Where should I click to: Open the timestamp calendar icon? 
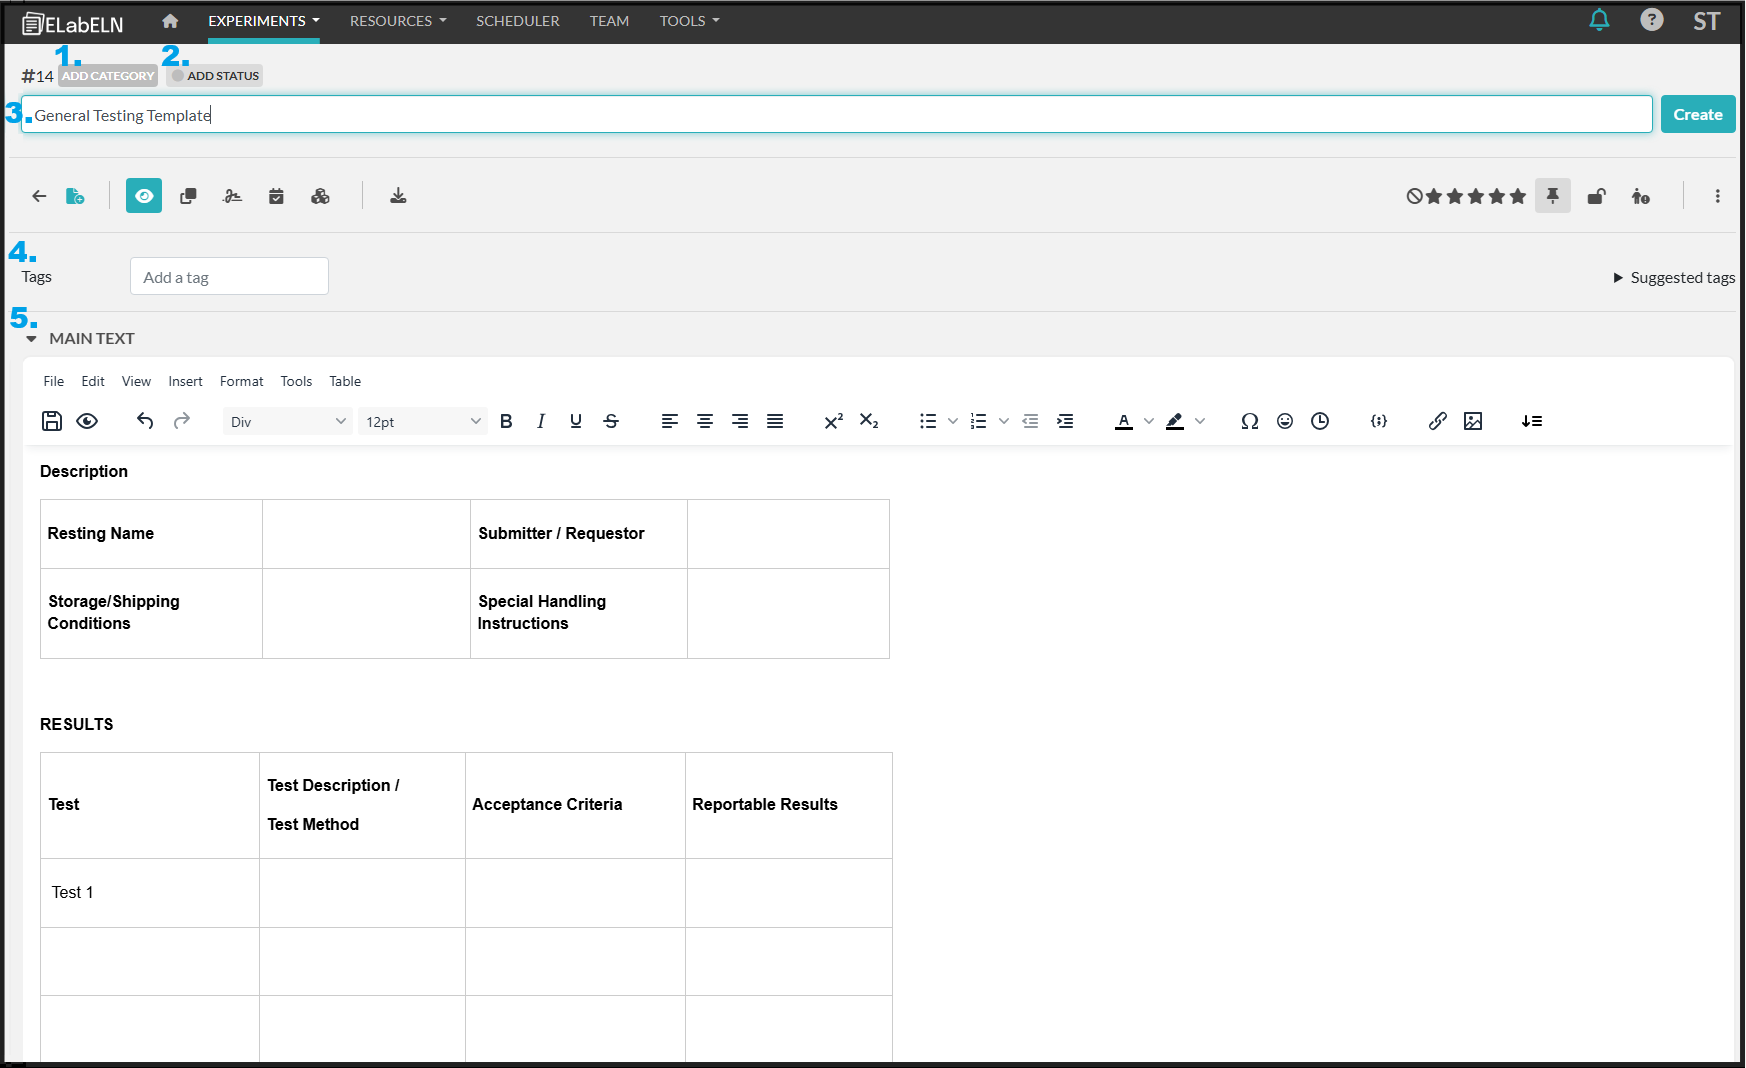[x=276, y=196]
